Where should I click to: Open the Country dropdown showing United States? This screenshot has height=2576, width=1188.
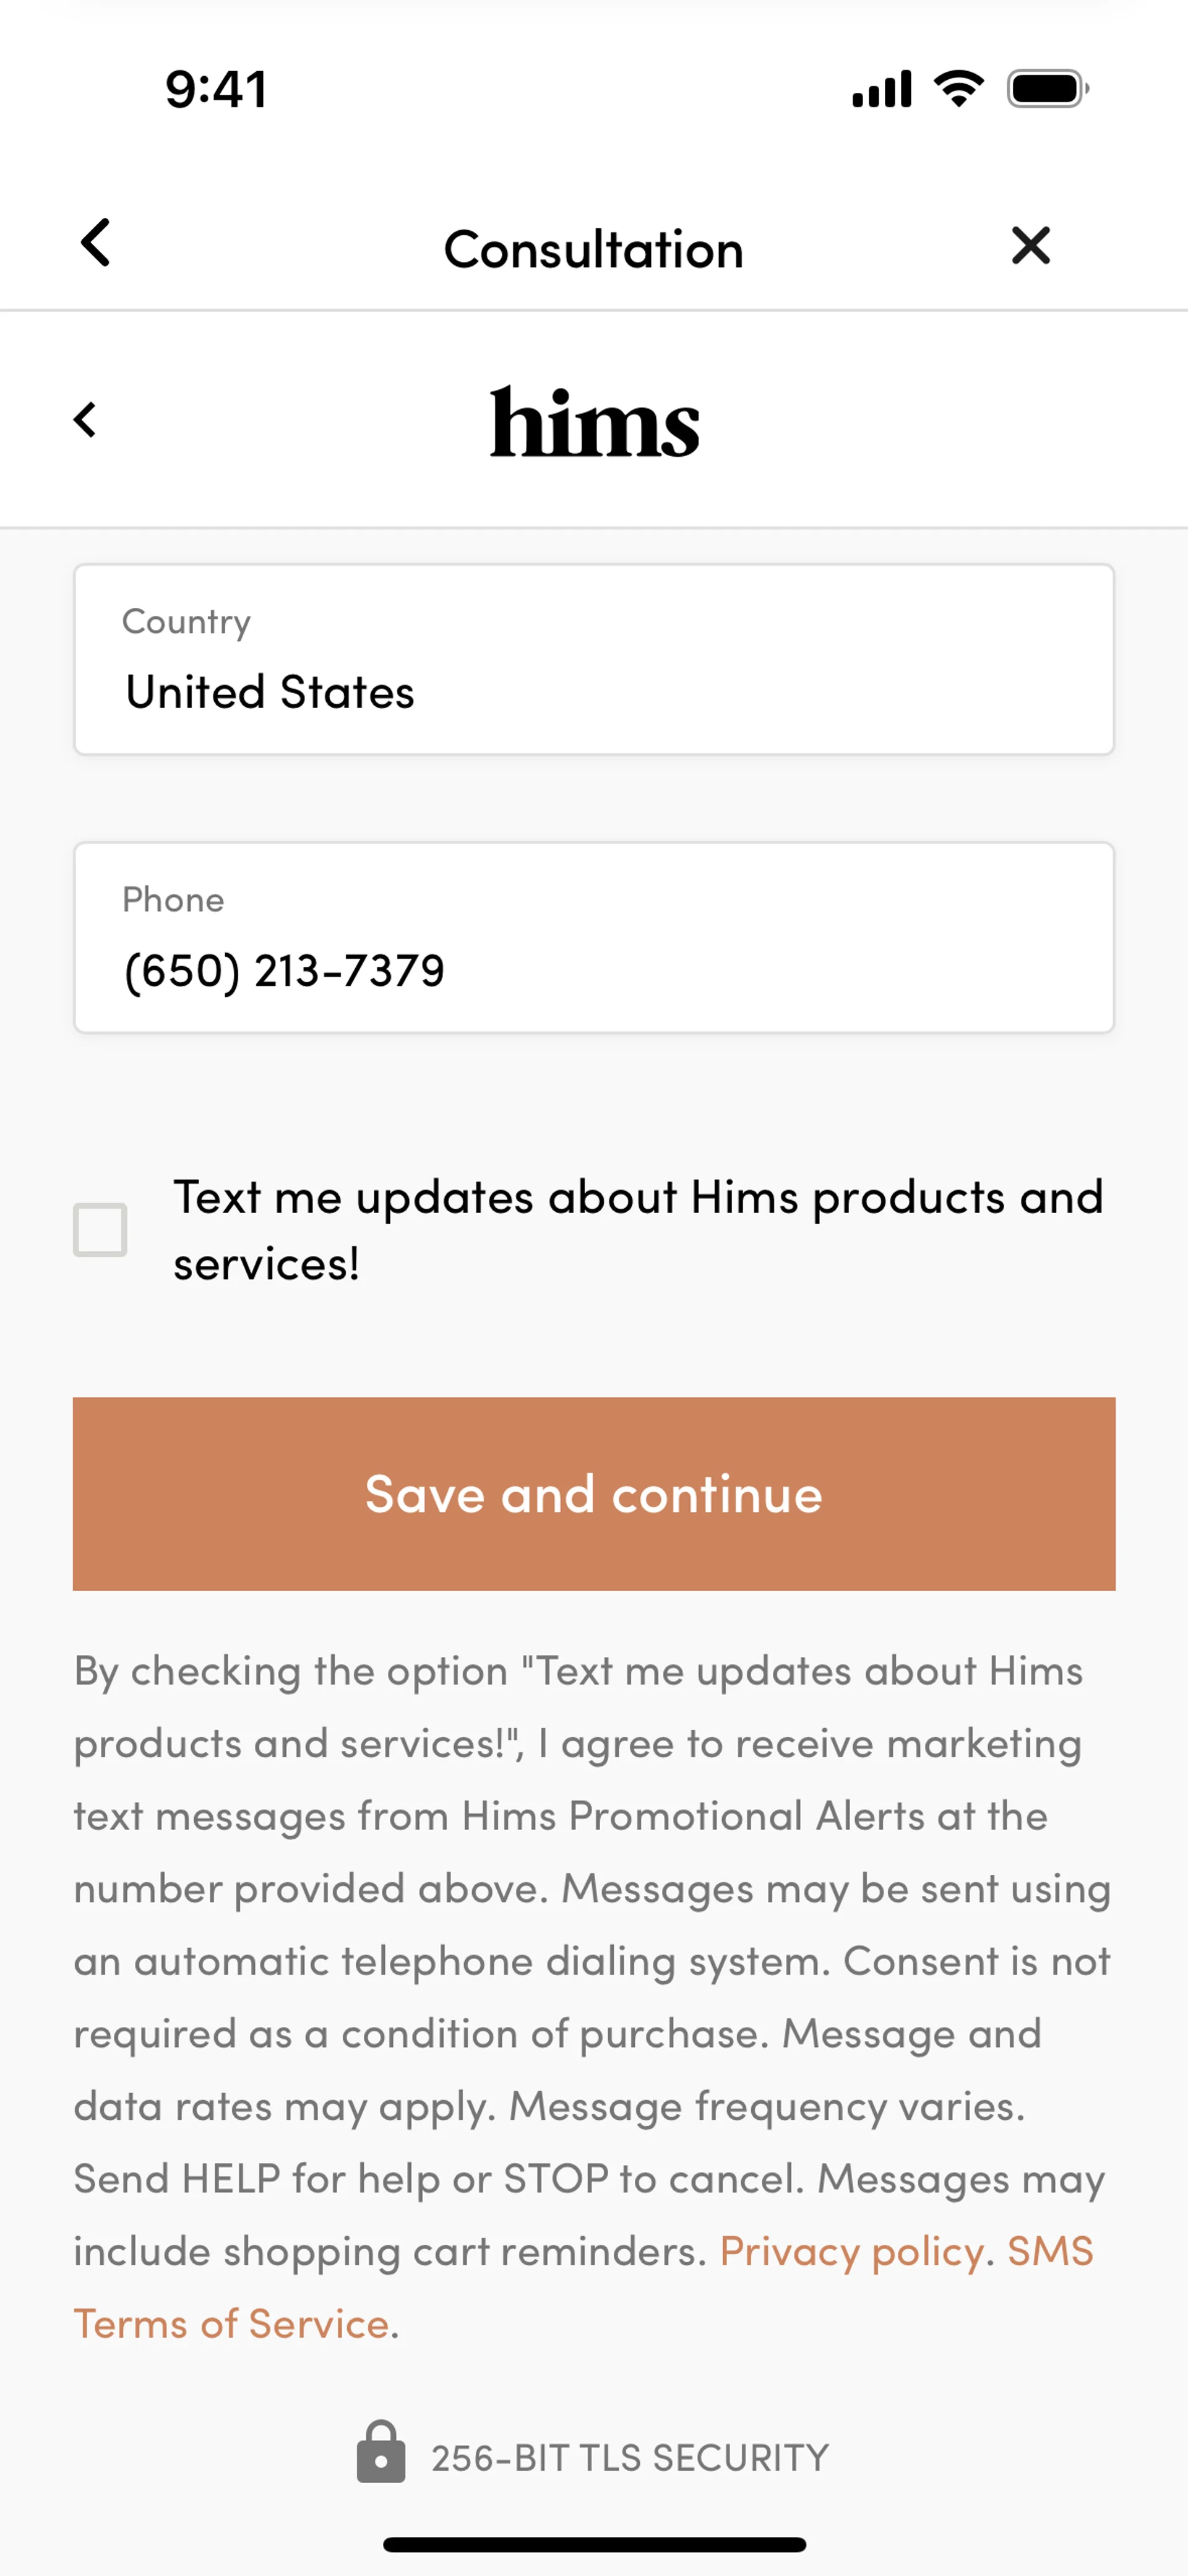pyautogui.click(x=594, y=660)
